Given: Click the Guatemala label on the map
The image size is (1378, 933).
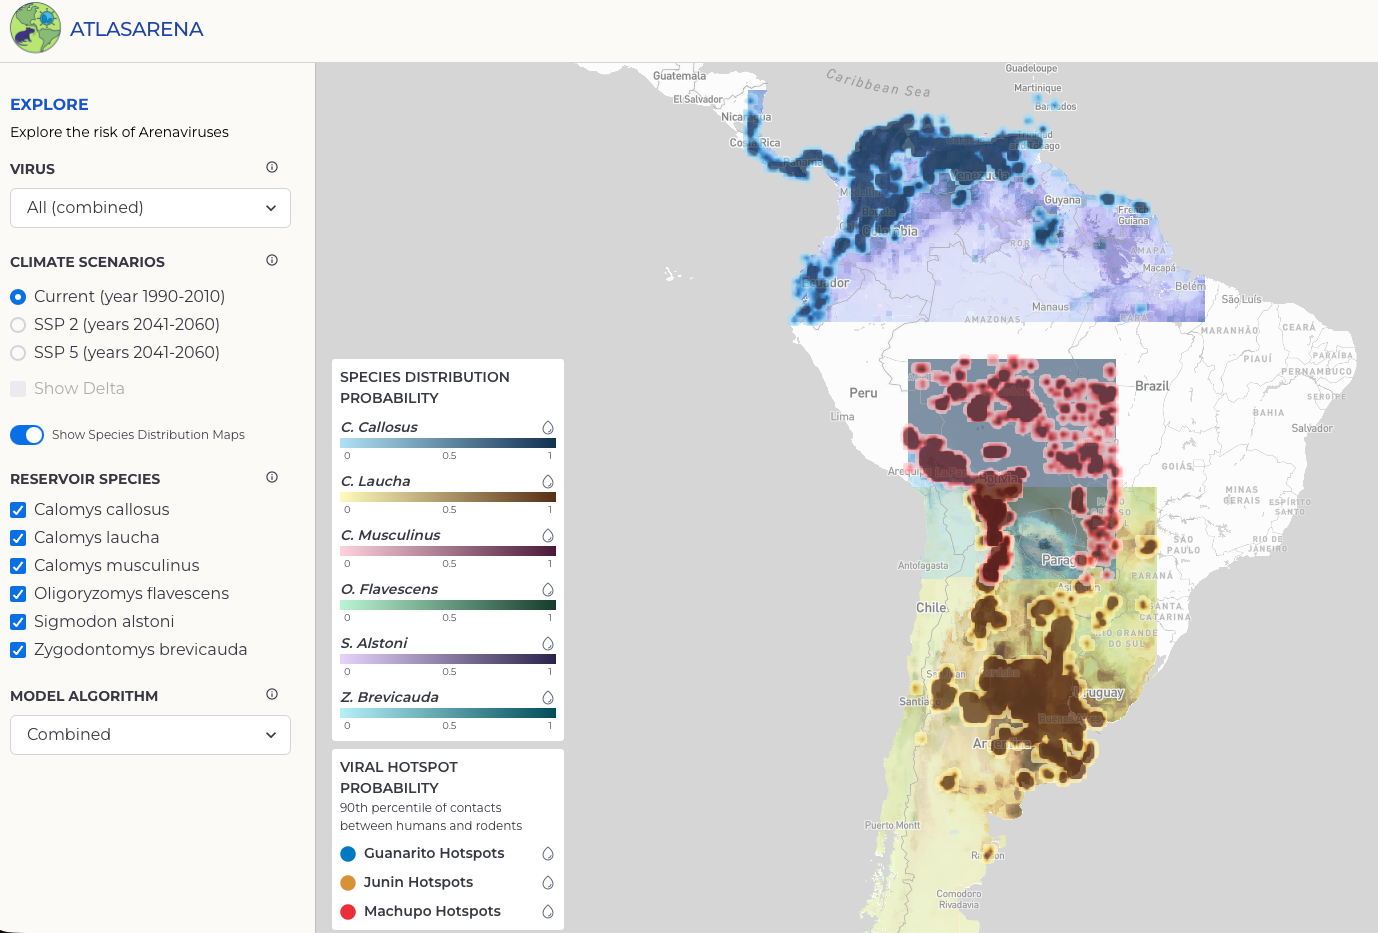Looking at the screenshot, I should pos(679,76).
